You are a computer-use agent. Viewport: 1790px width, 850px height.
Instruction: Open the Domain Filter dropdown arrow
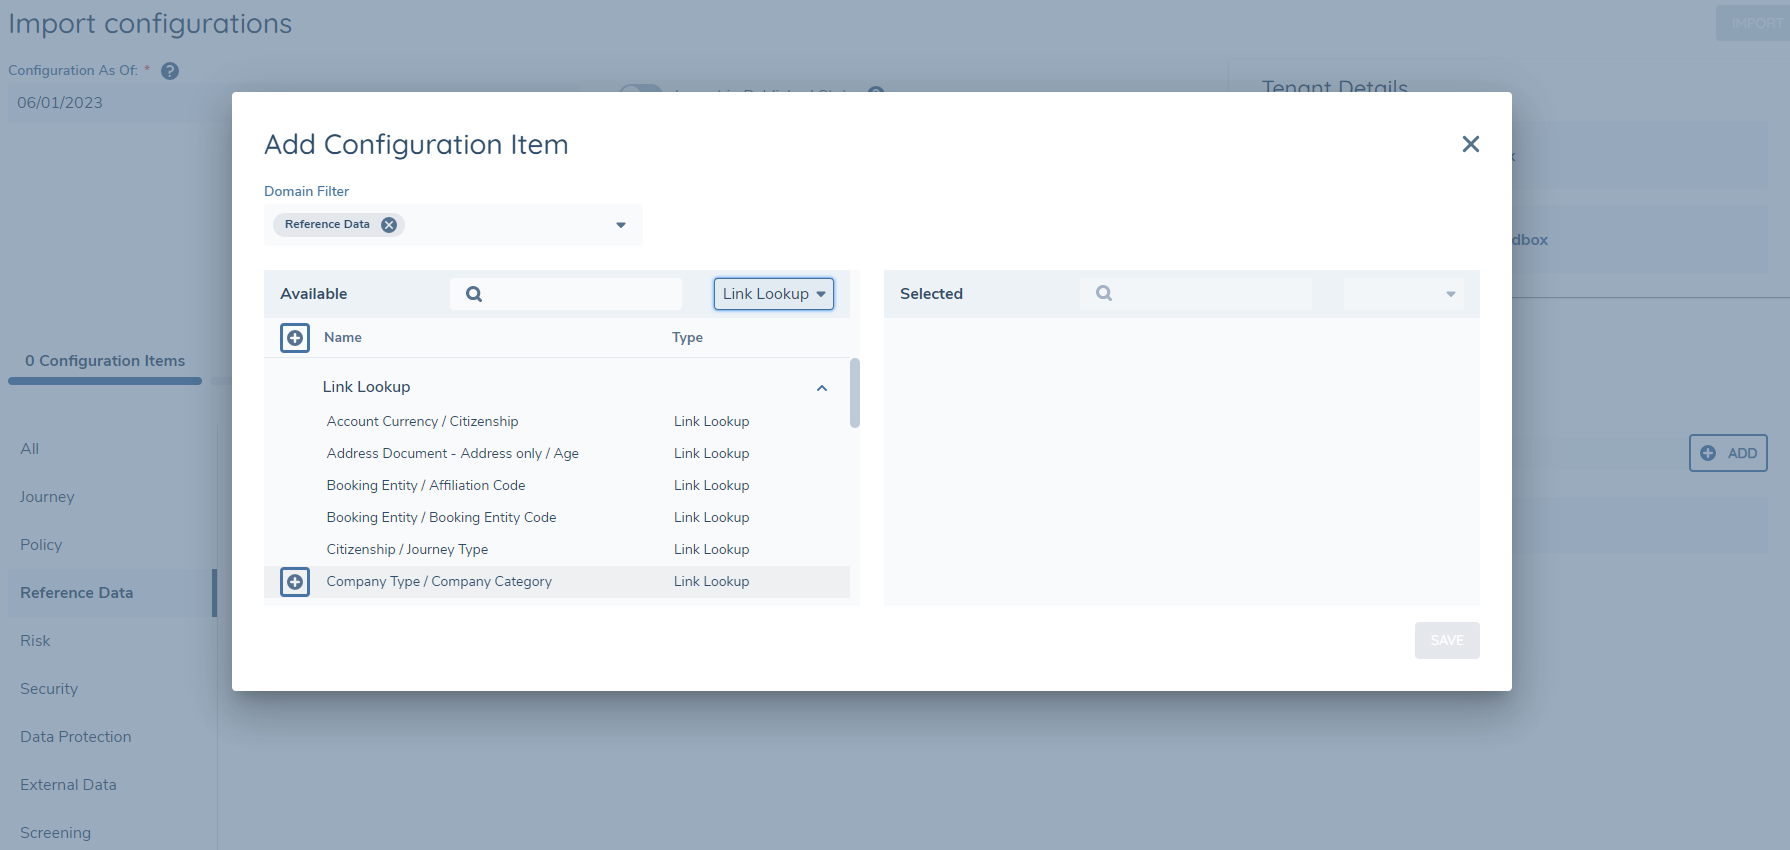point(621,225)
